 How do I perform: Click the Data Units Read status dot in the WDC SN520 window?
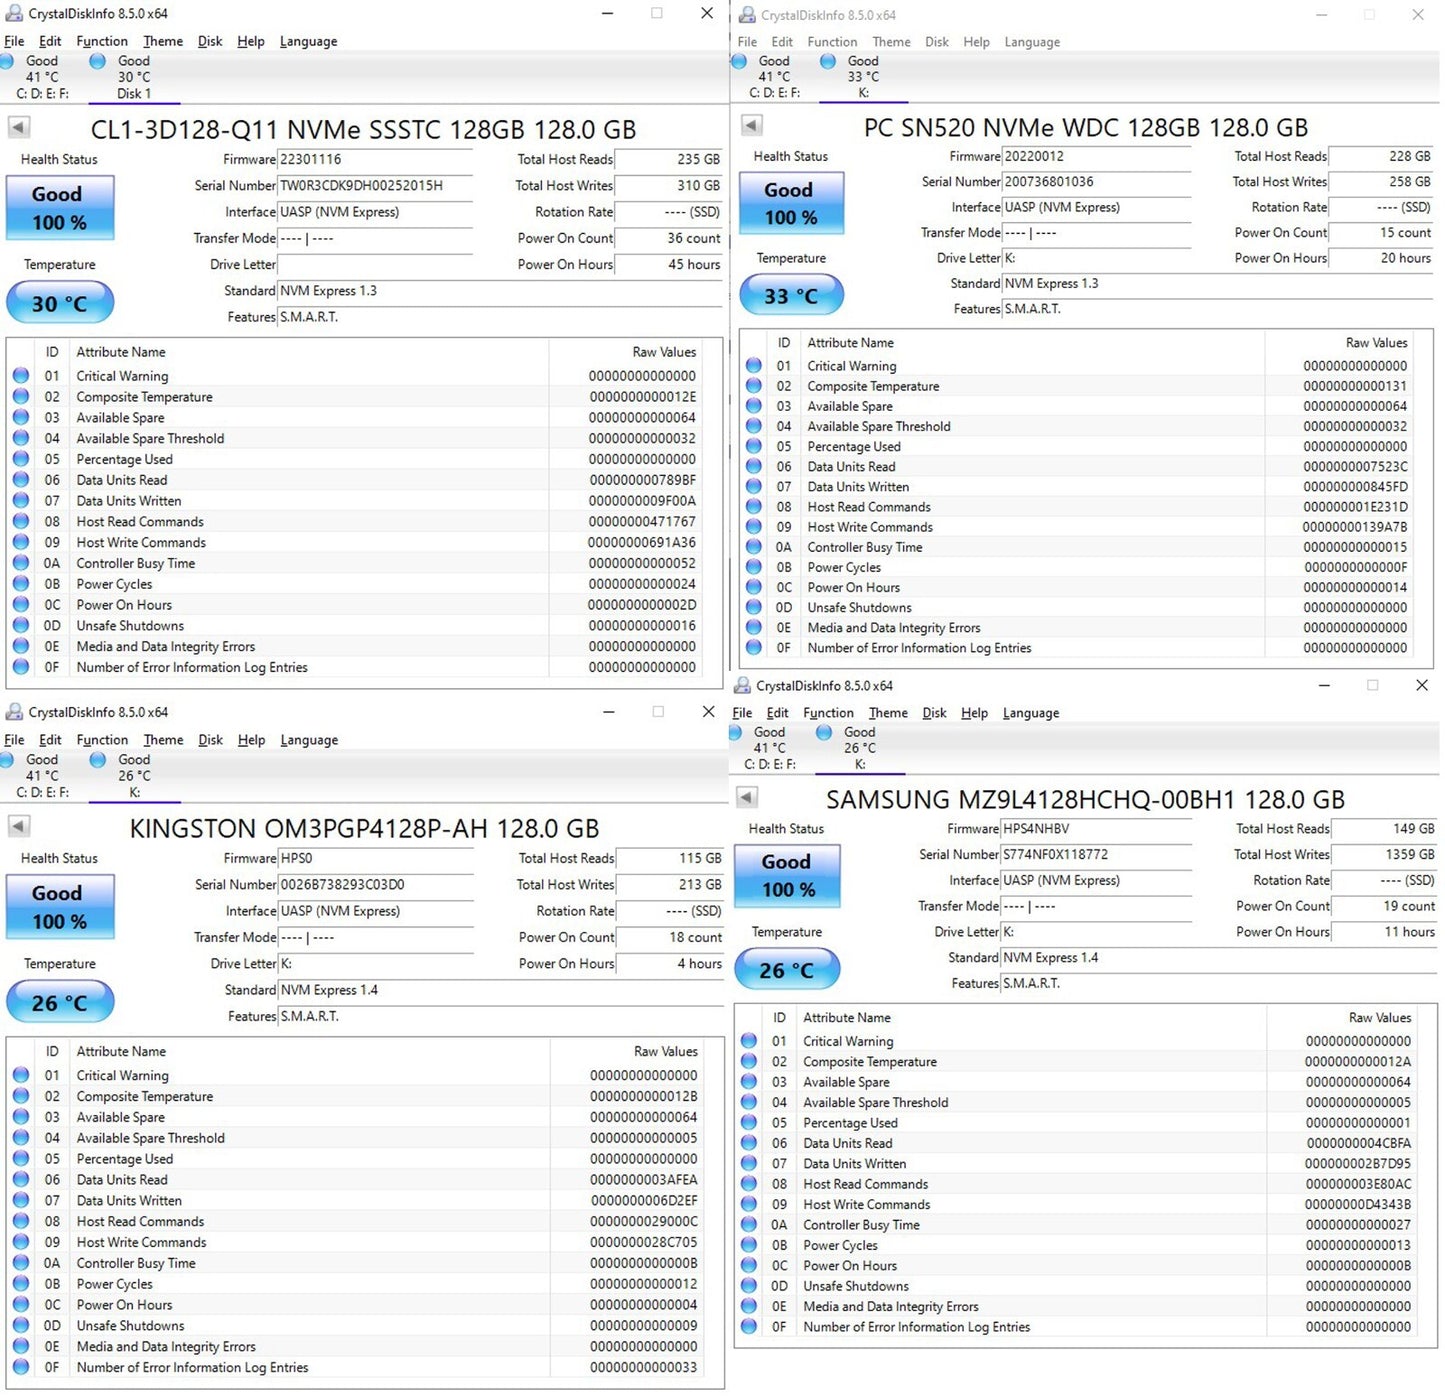(754, 467)
